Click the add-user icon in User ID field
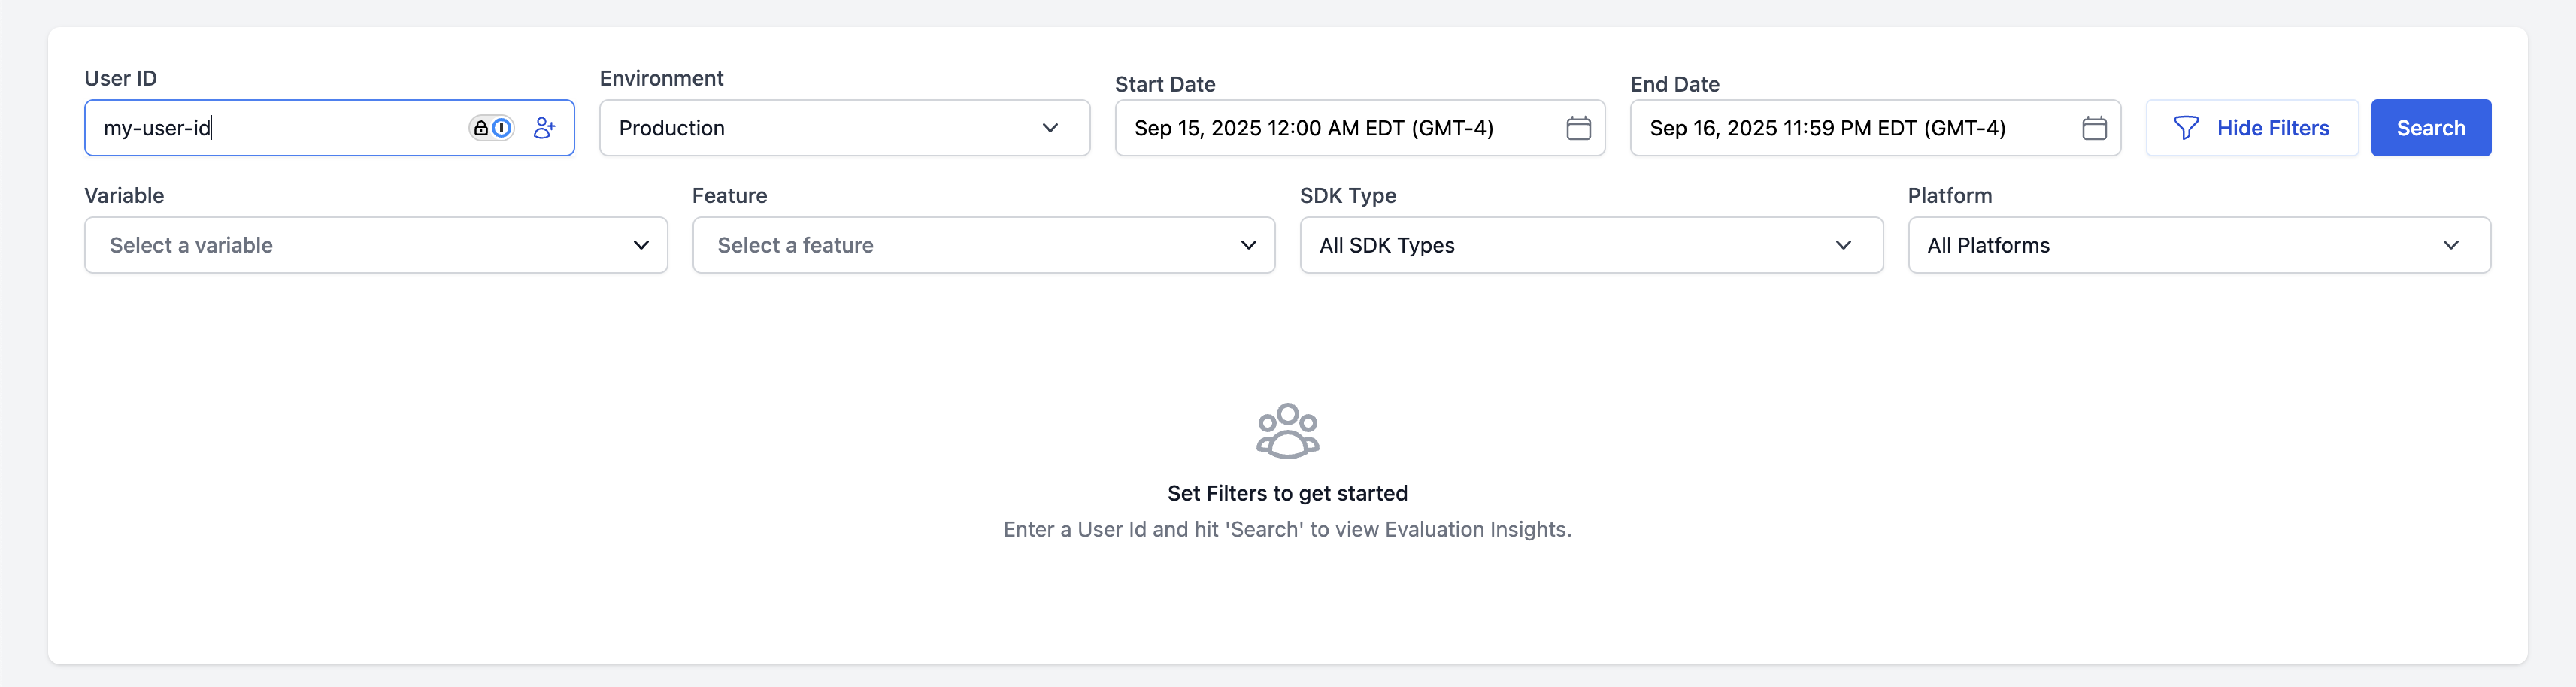The height and width of the screenshot is (687, 2576). [544, 128]
